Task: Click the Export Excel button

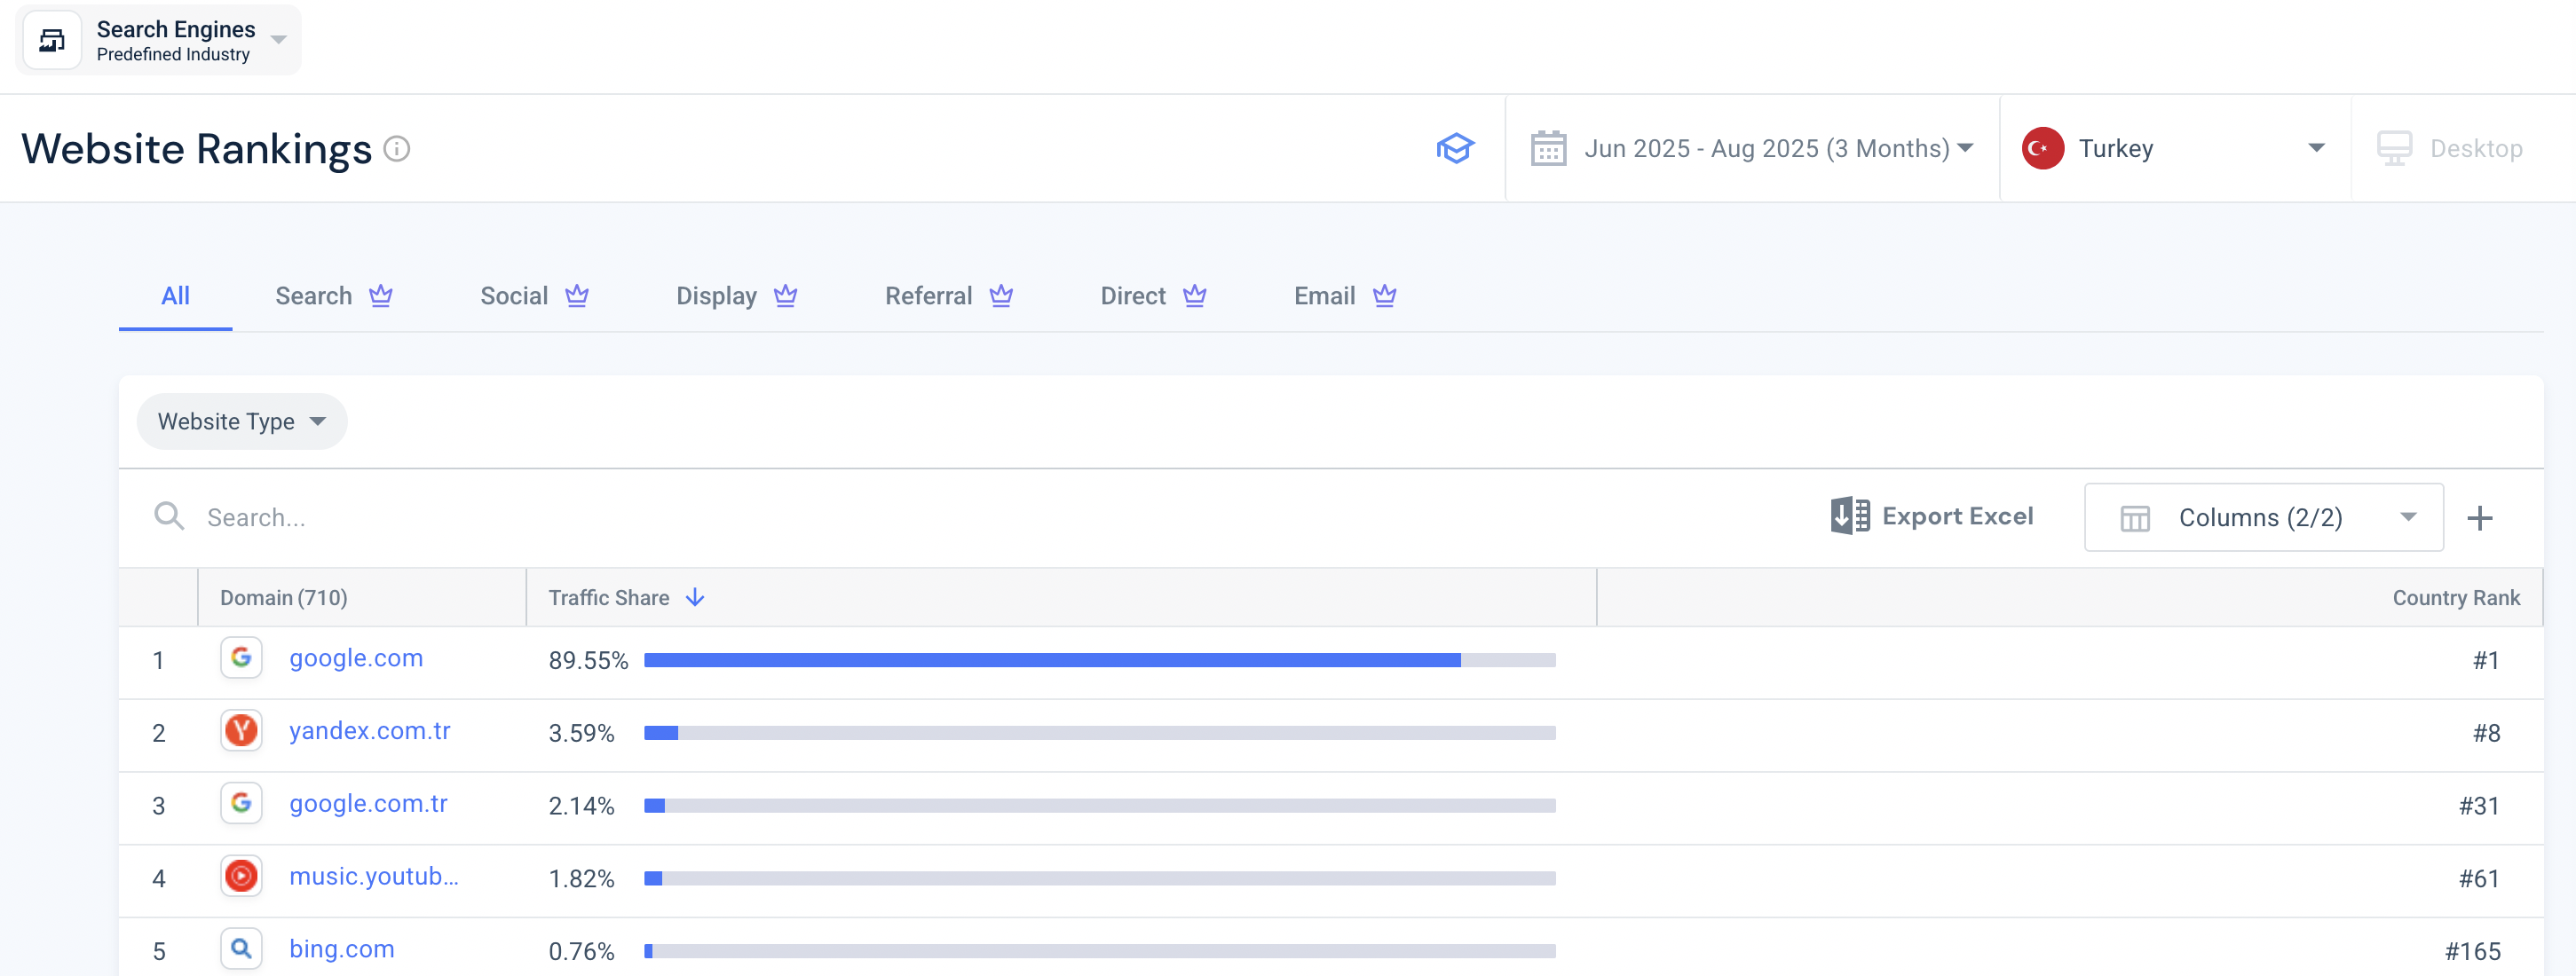Action: (x=1932, y=516)
